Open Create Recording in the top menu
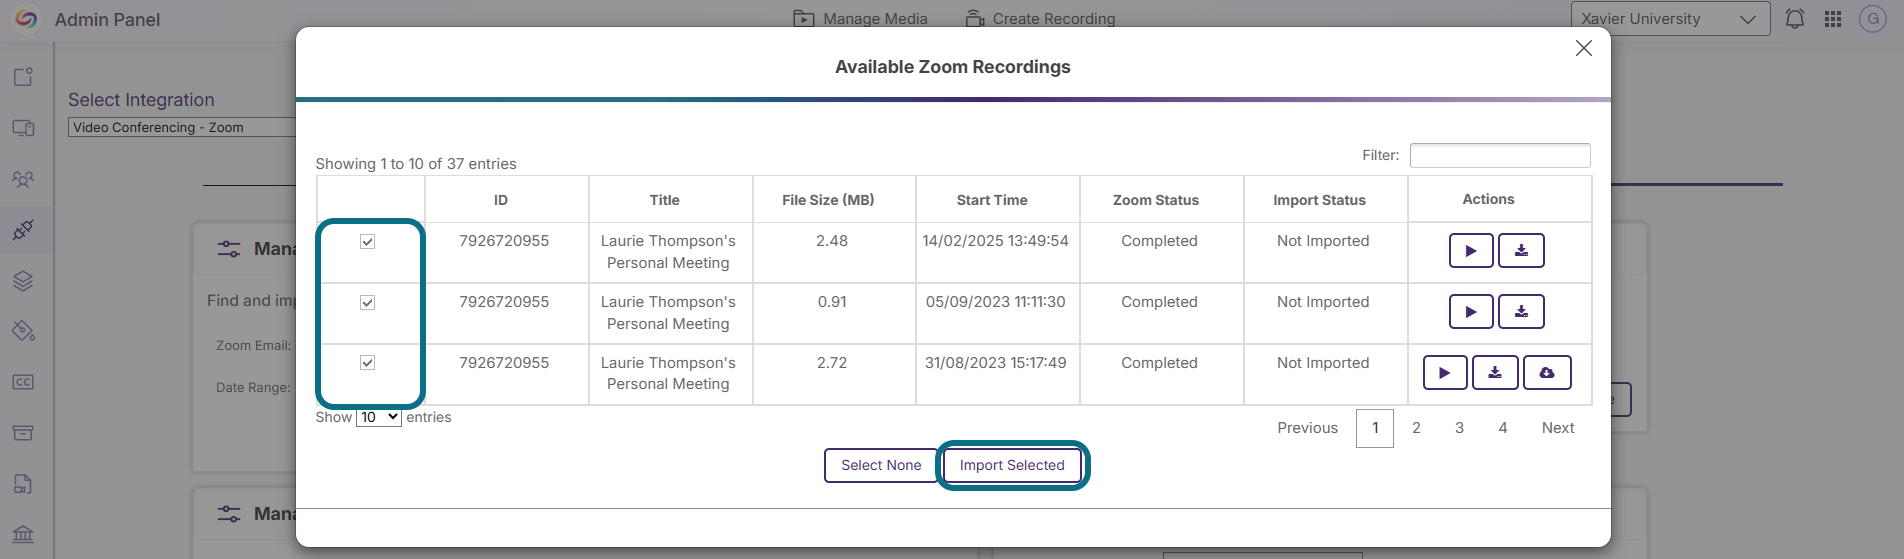 coord(1040,19)
